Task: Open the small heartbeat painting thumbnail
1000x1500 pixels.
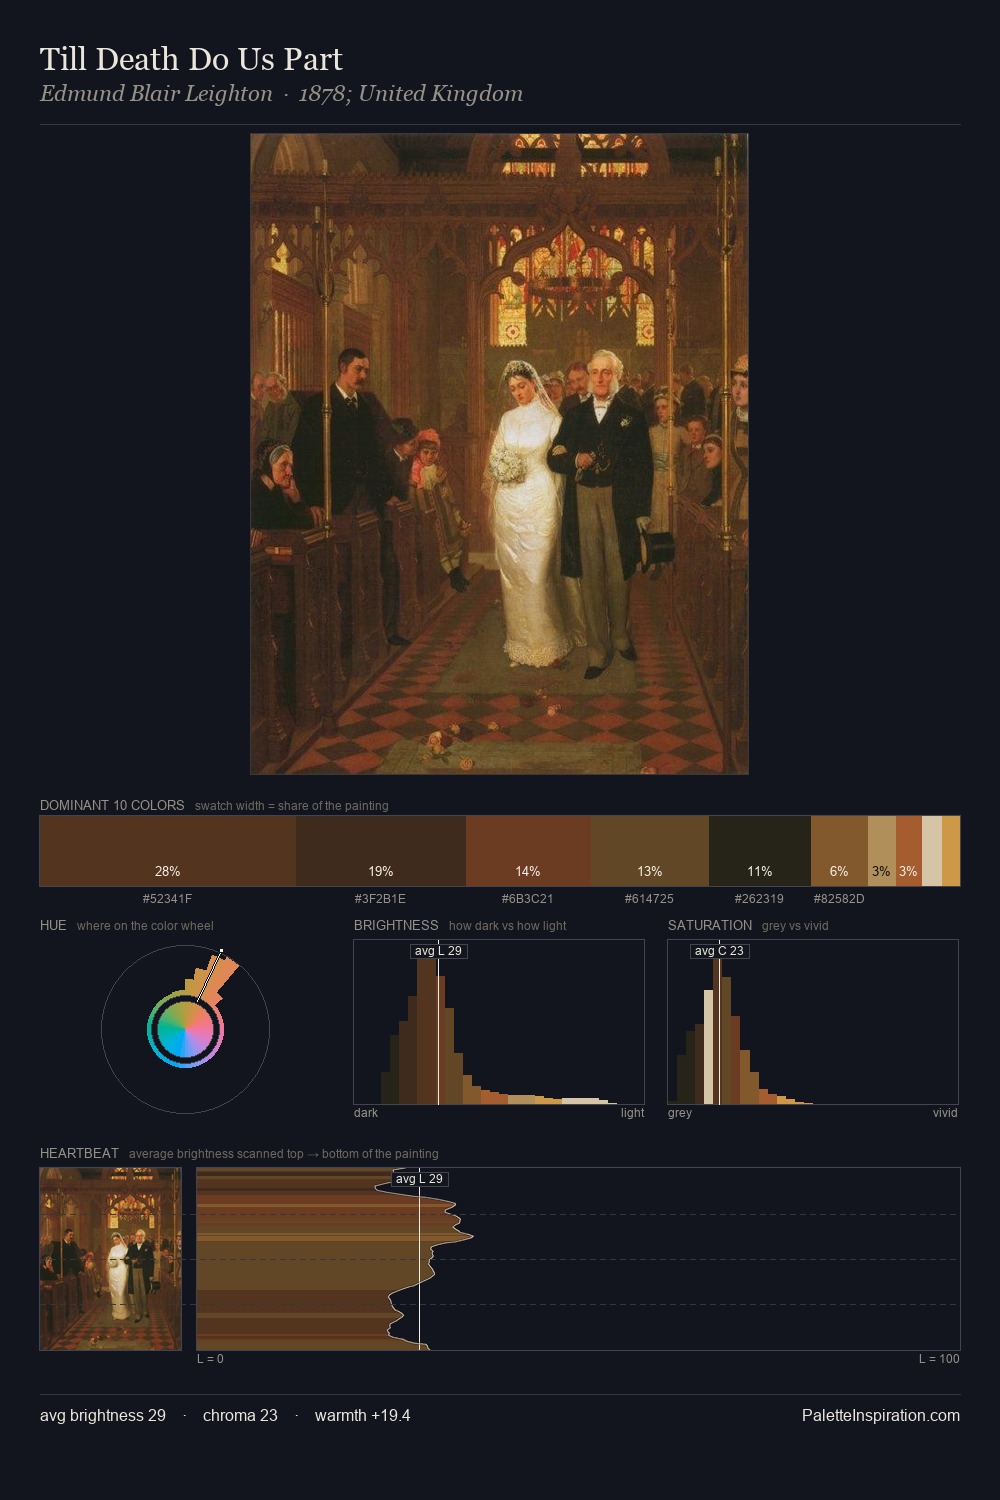Action: (x=111, y=1259)
